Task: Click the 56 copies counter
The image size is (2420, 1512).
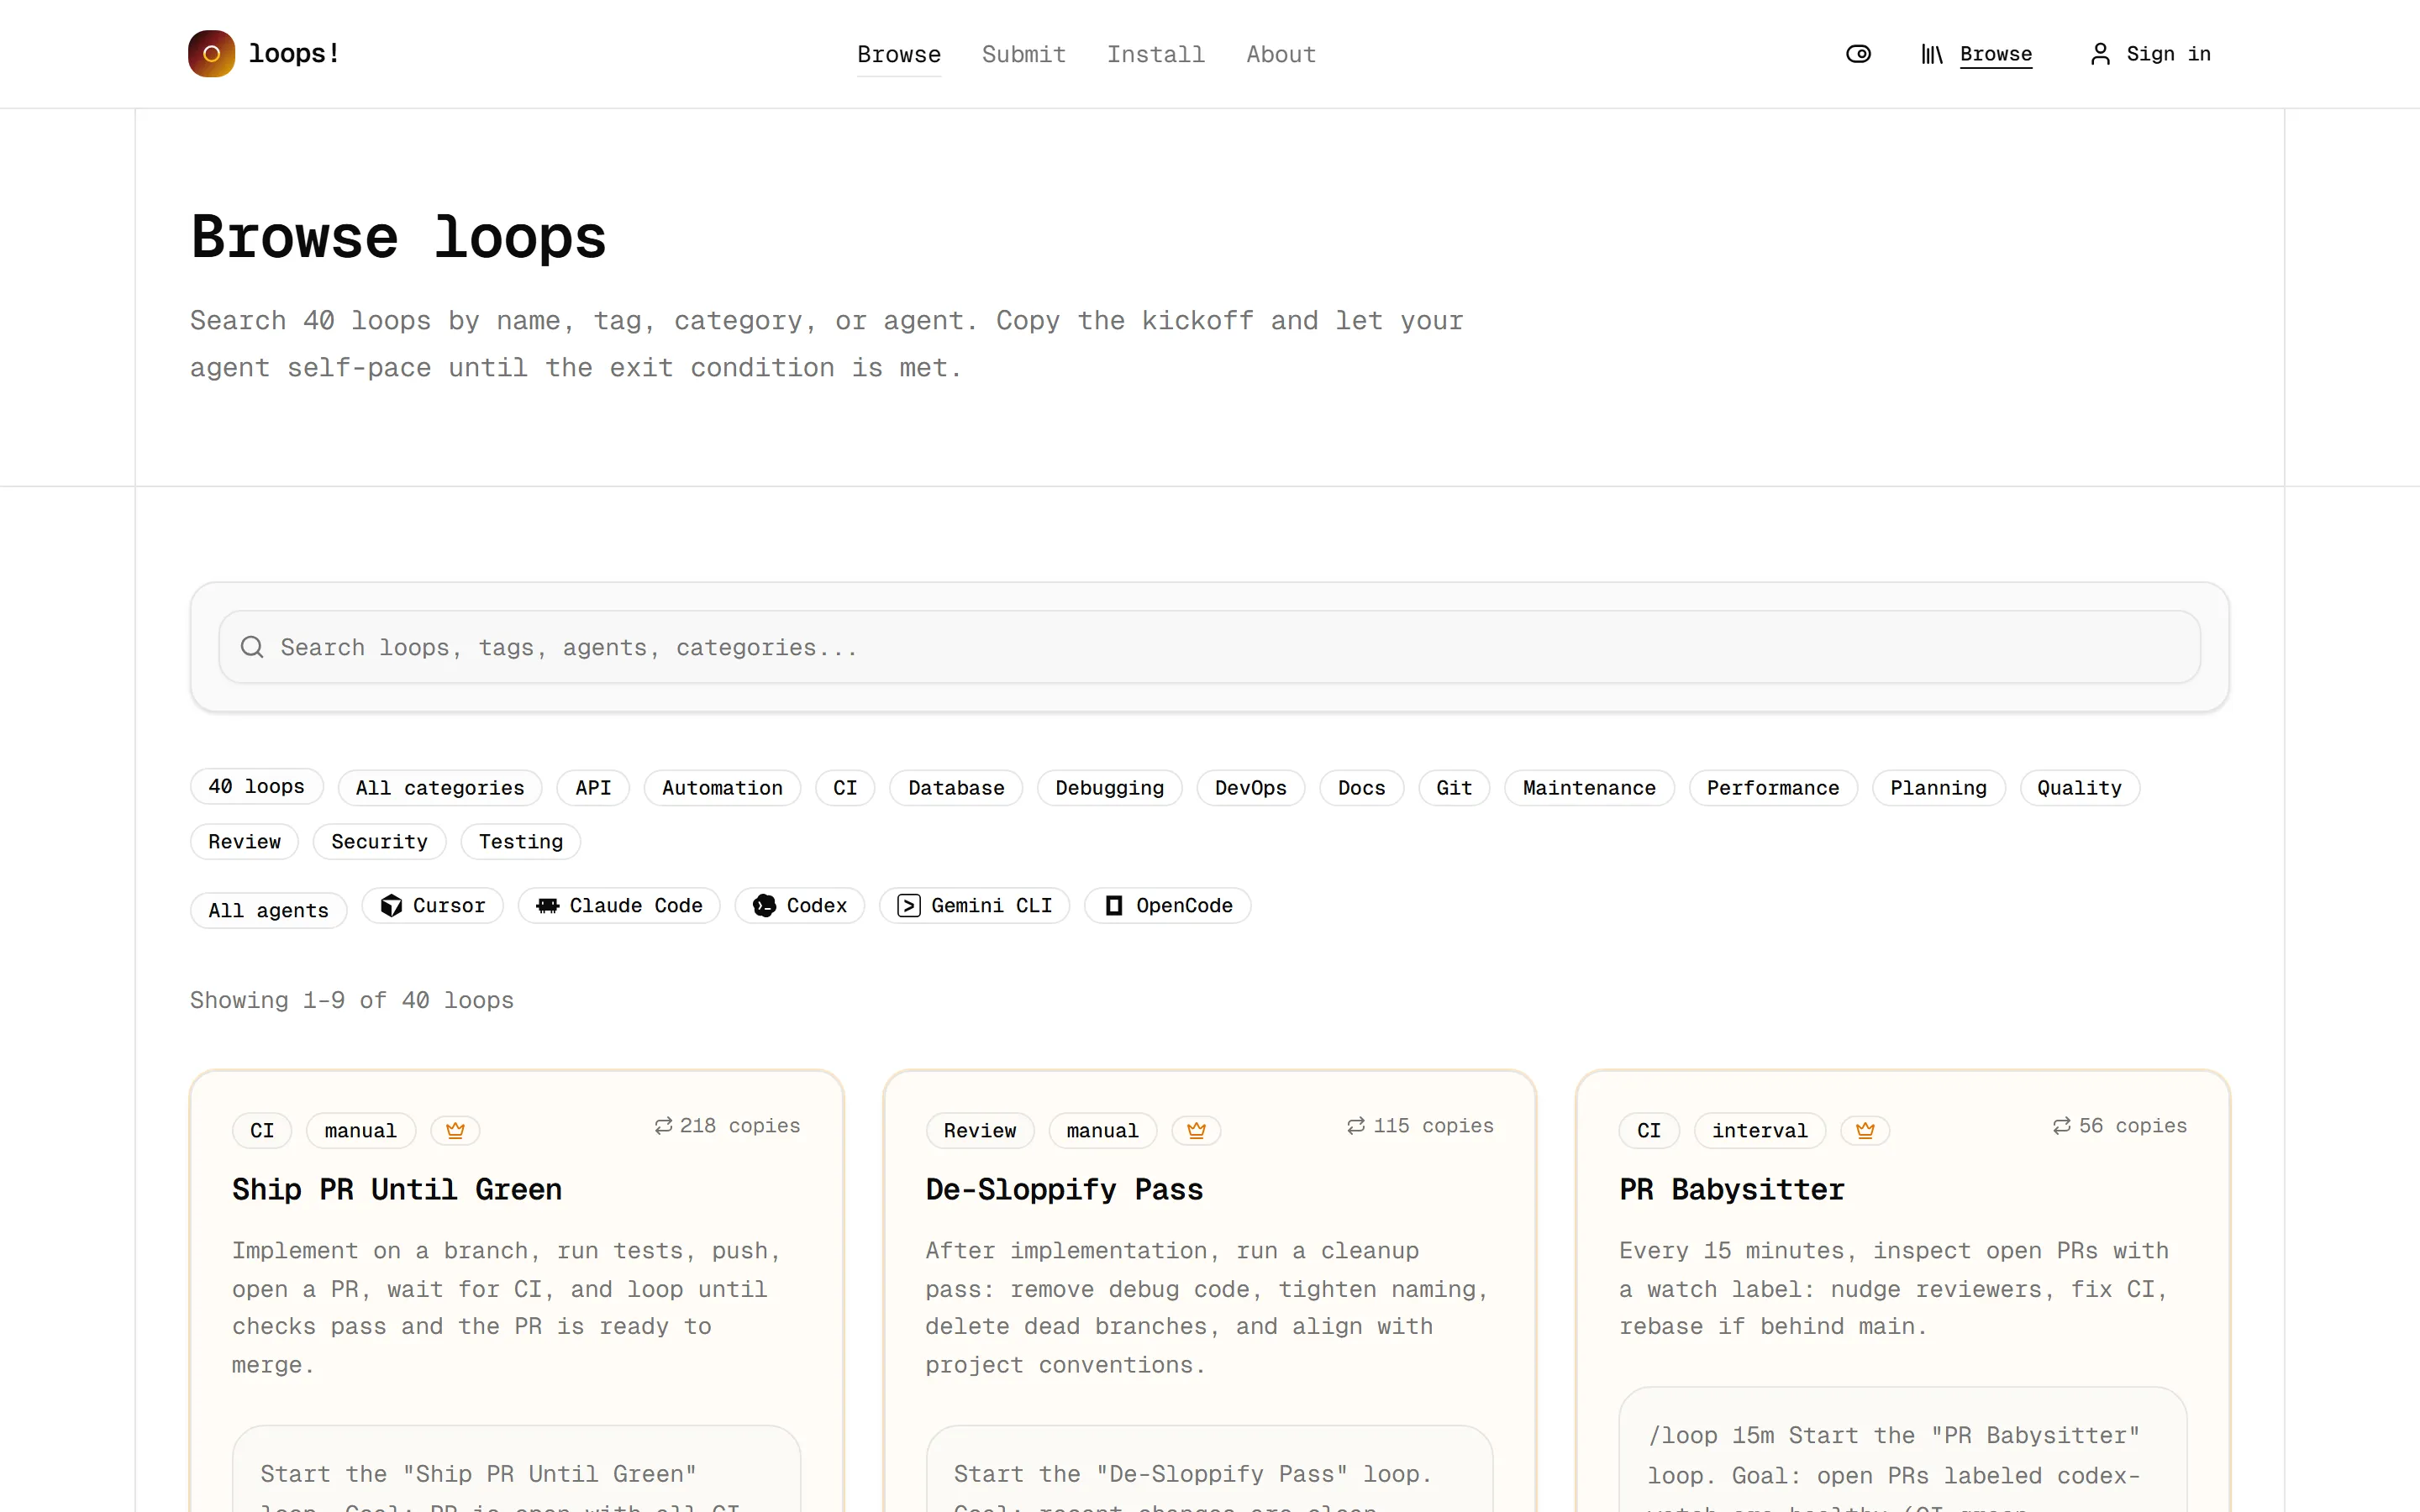Action: click(2120, 1126)
